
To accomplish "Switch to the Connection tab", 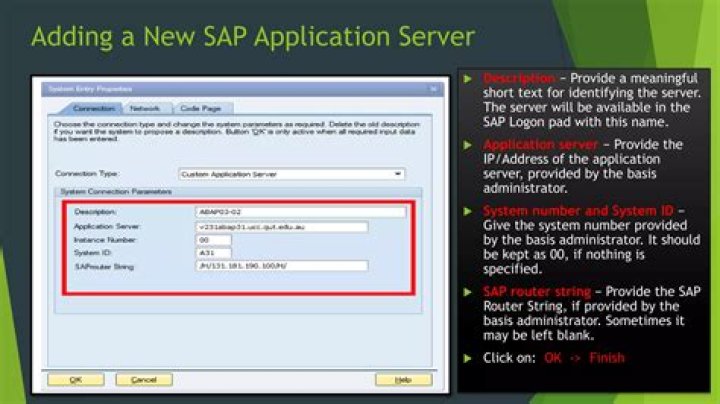I will click(x=94, y=108).
